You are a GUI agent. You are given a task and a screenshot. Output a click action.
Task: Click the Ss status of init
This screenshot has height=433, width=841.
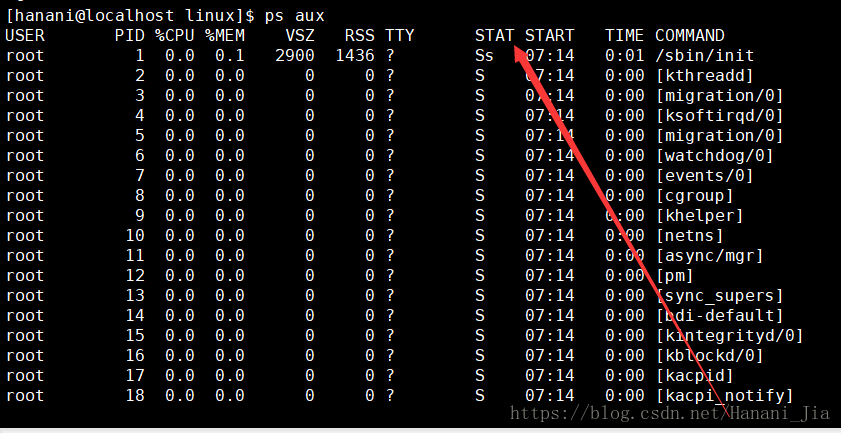pyautogui.click(x=484, y=56)
